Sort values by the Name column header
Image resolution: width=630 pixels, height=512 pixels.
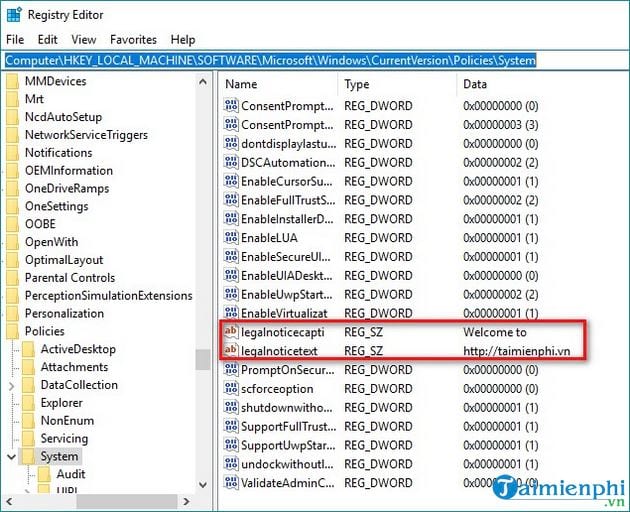pos(278,84)
